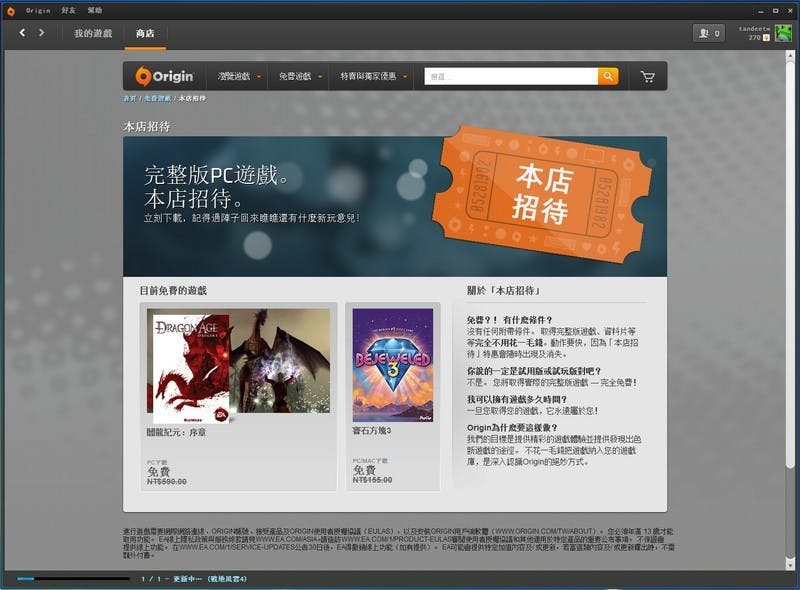Viewport: 800px width, 590px height.
Task: Open the shopping cart
Action: [647, 77]
